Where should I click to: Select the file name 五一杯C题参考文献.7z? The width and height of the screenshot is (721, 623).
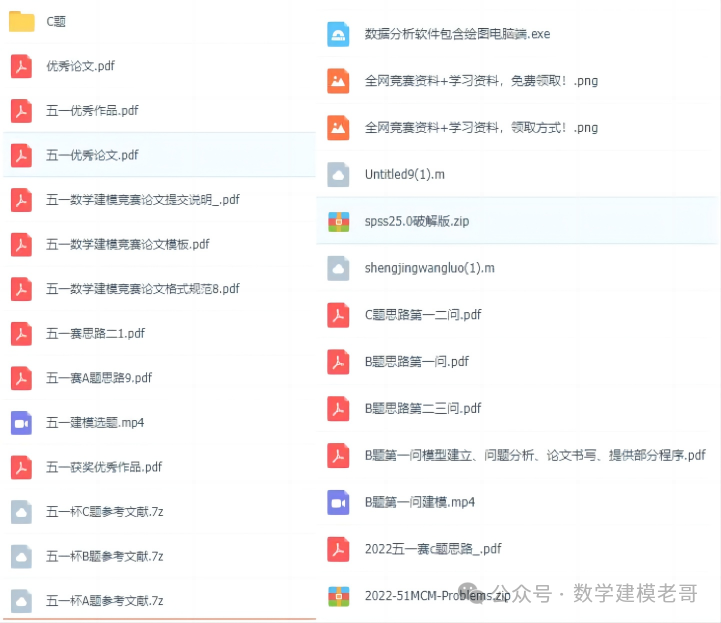pyautogui.click(x=104, y=512)
